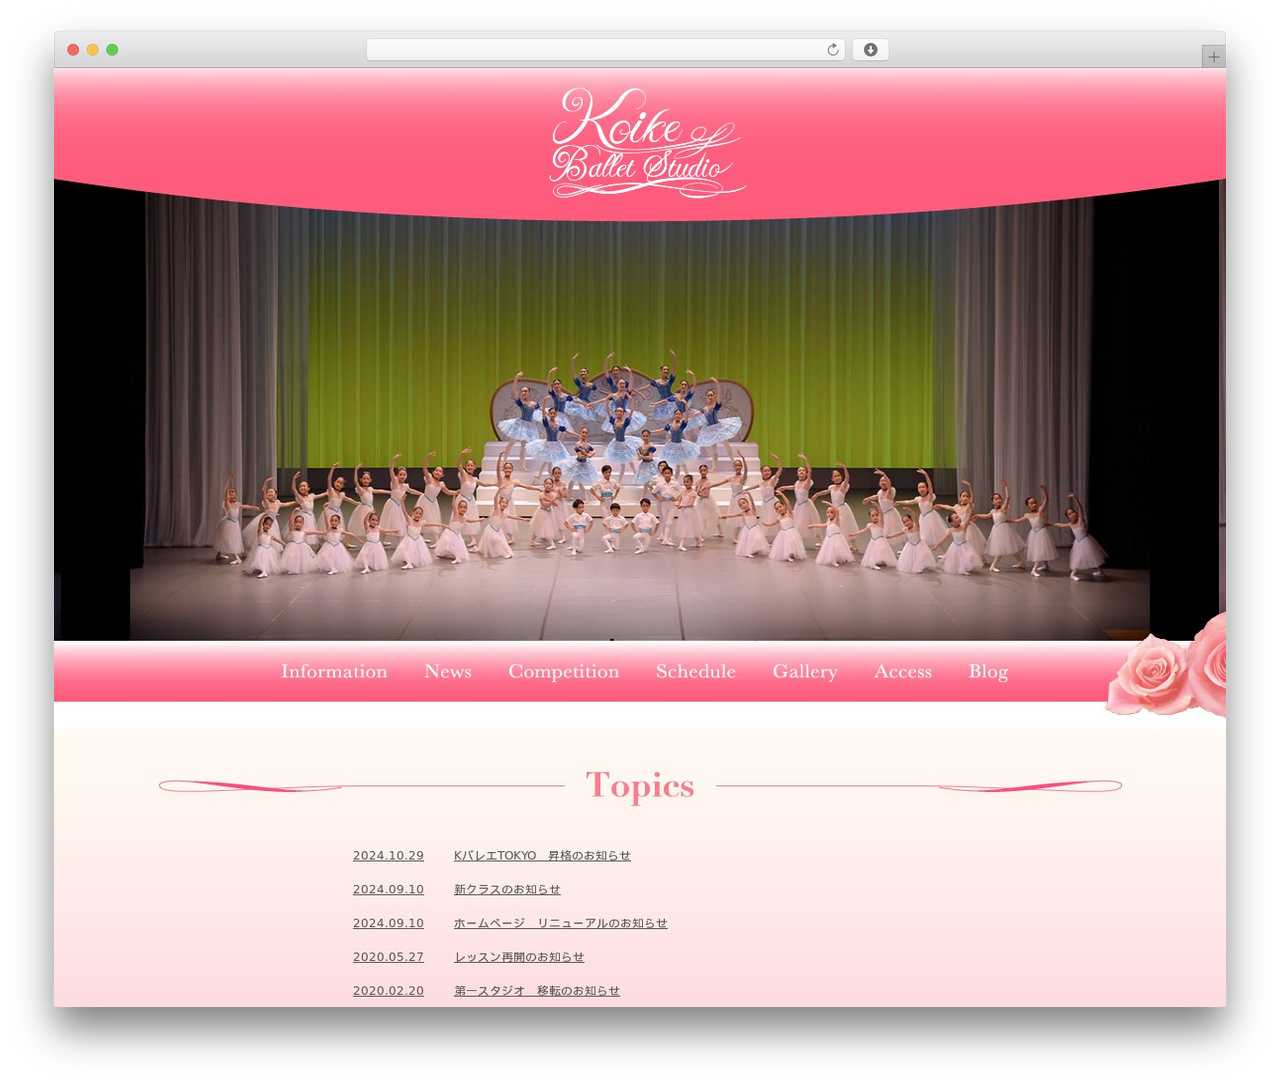Open 第一スタジオ 移転のお知らせ topic

pyautogui.click(x=537, y=992)
